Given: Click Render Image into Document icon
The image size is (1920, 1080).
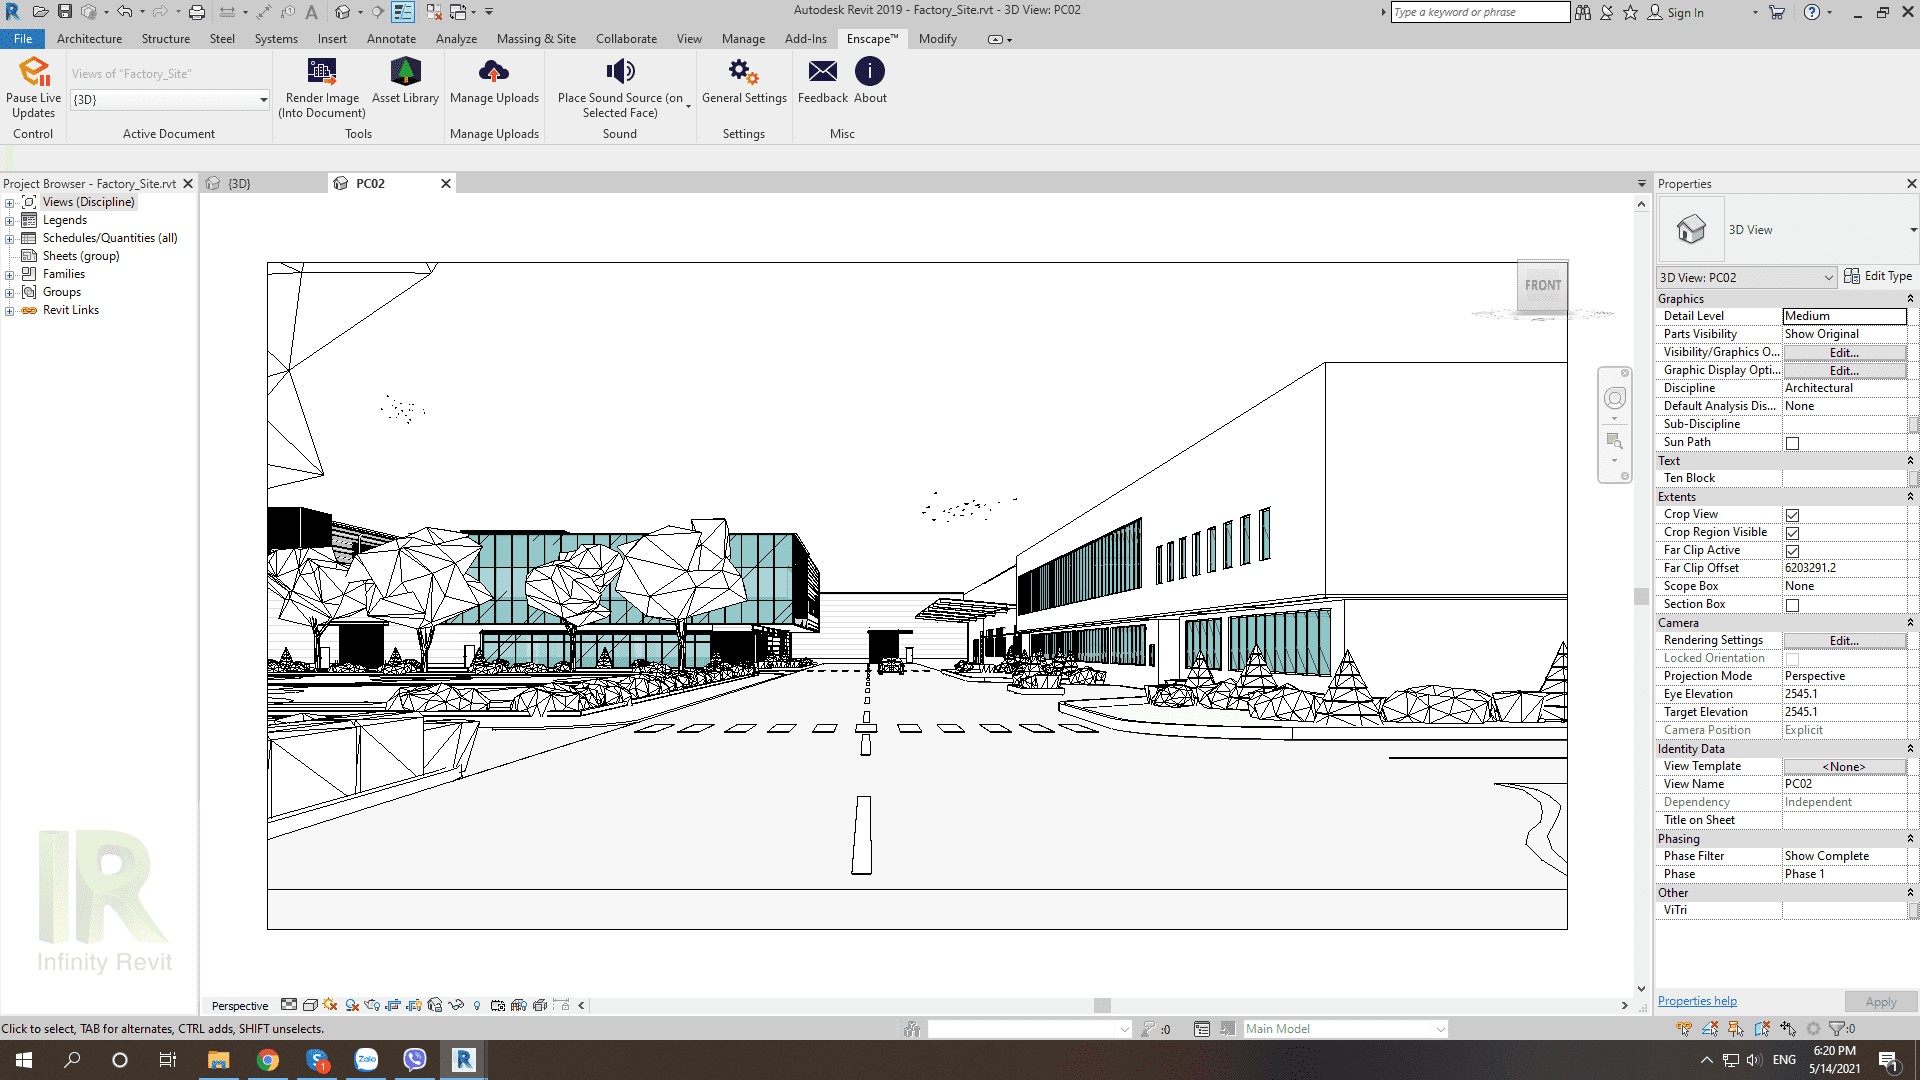Looking at the screenshot, I should pyautogui.click(x=322, y=72).
